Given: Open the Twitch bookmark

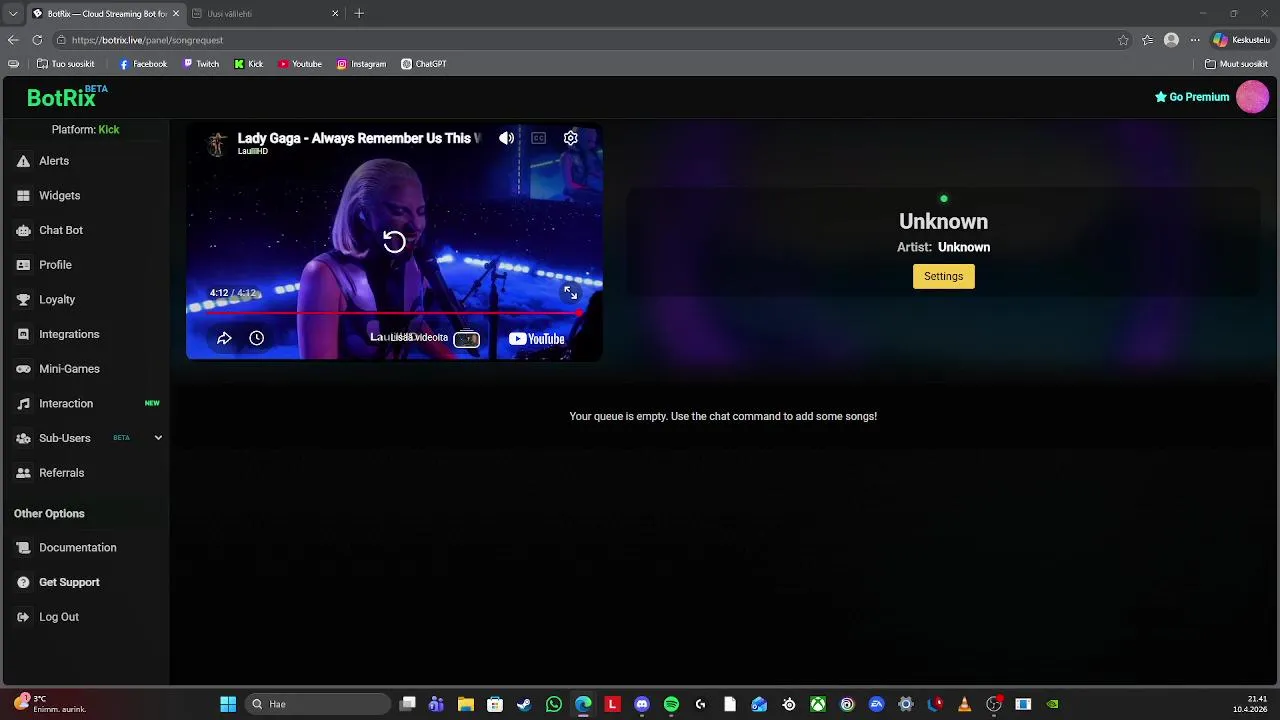Looking at the screenshot, I should click(201, 64).
